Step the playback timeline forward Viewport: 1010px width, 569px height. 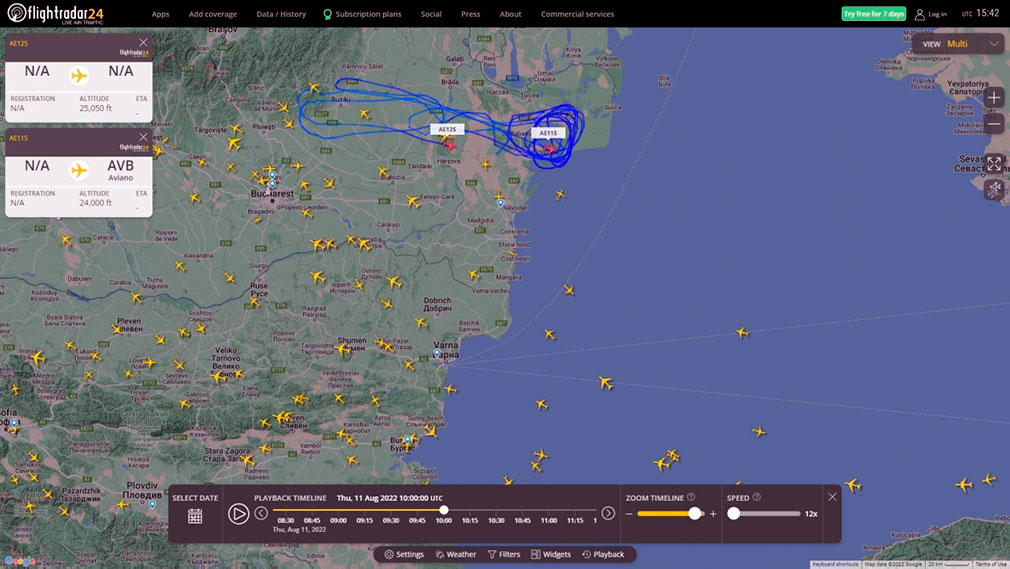coord(608,513)
